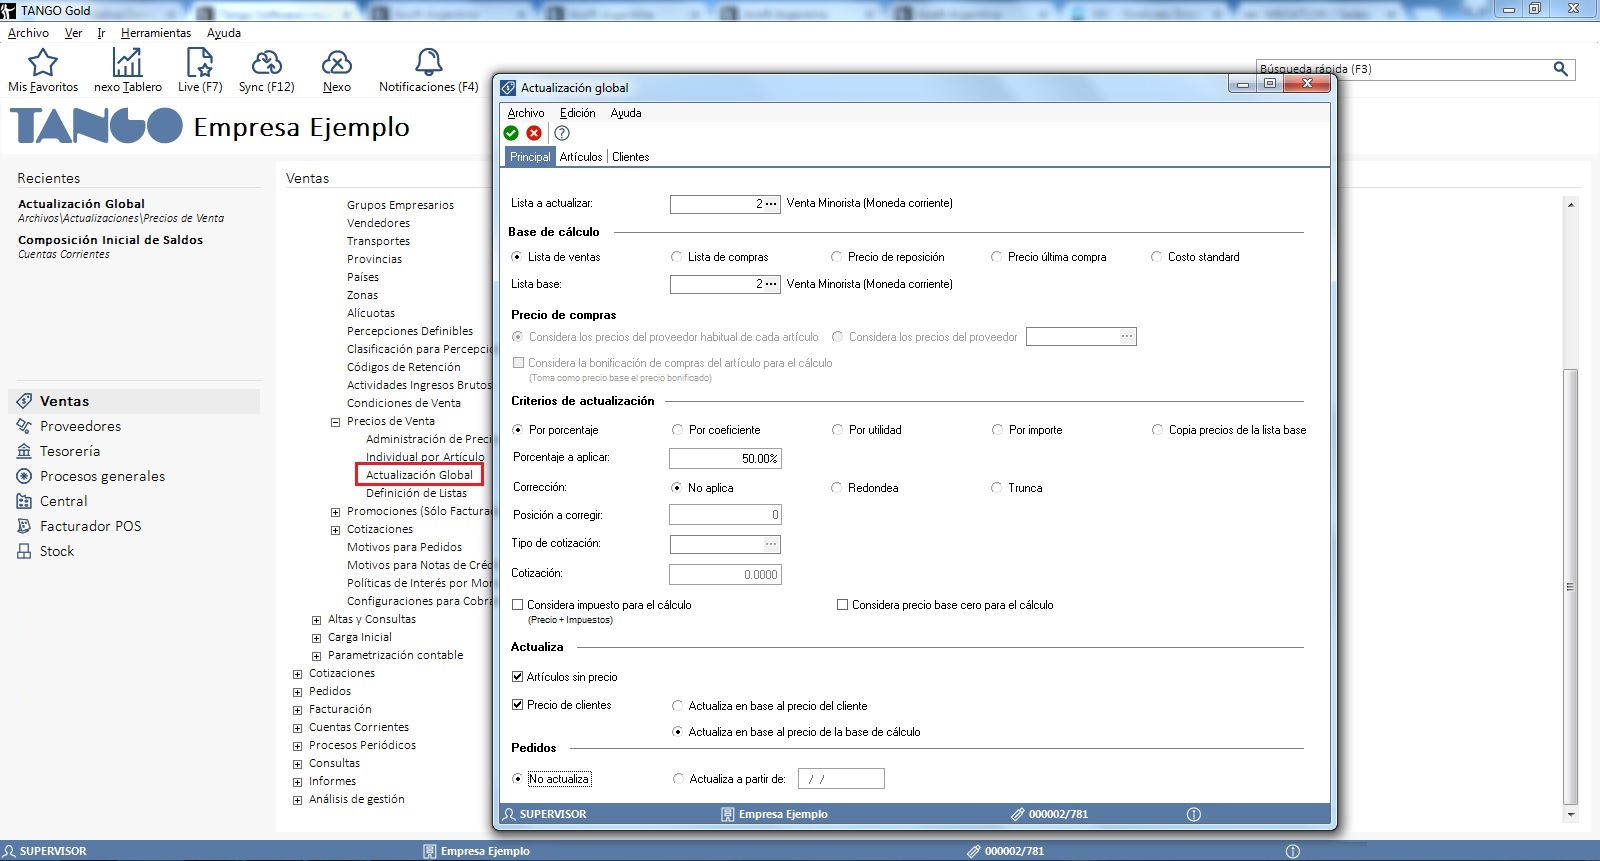Open the dialog help question mark icon

(x=562, y=133)
